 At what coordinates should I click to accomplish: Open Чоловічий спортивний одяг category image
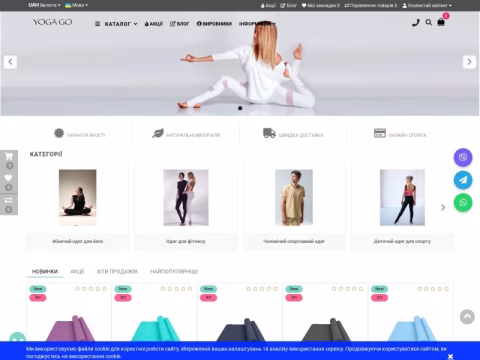tap(294, 198)
